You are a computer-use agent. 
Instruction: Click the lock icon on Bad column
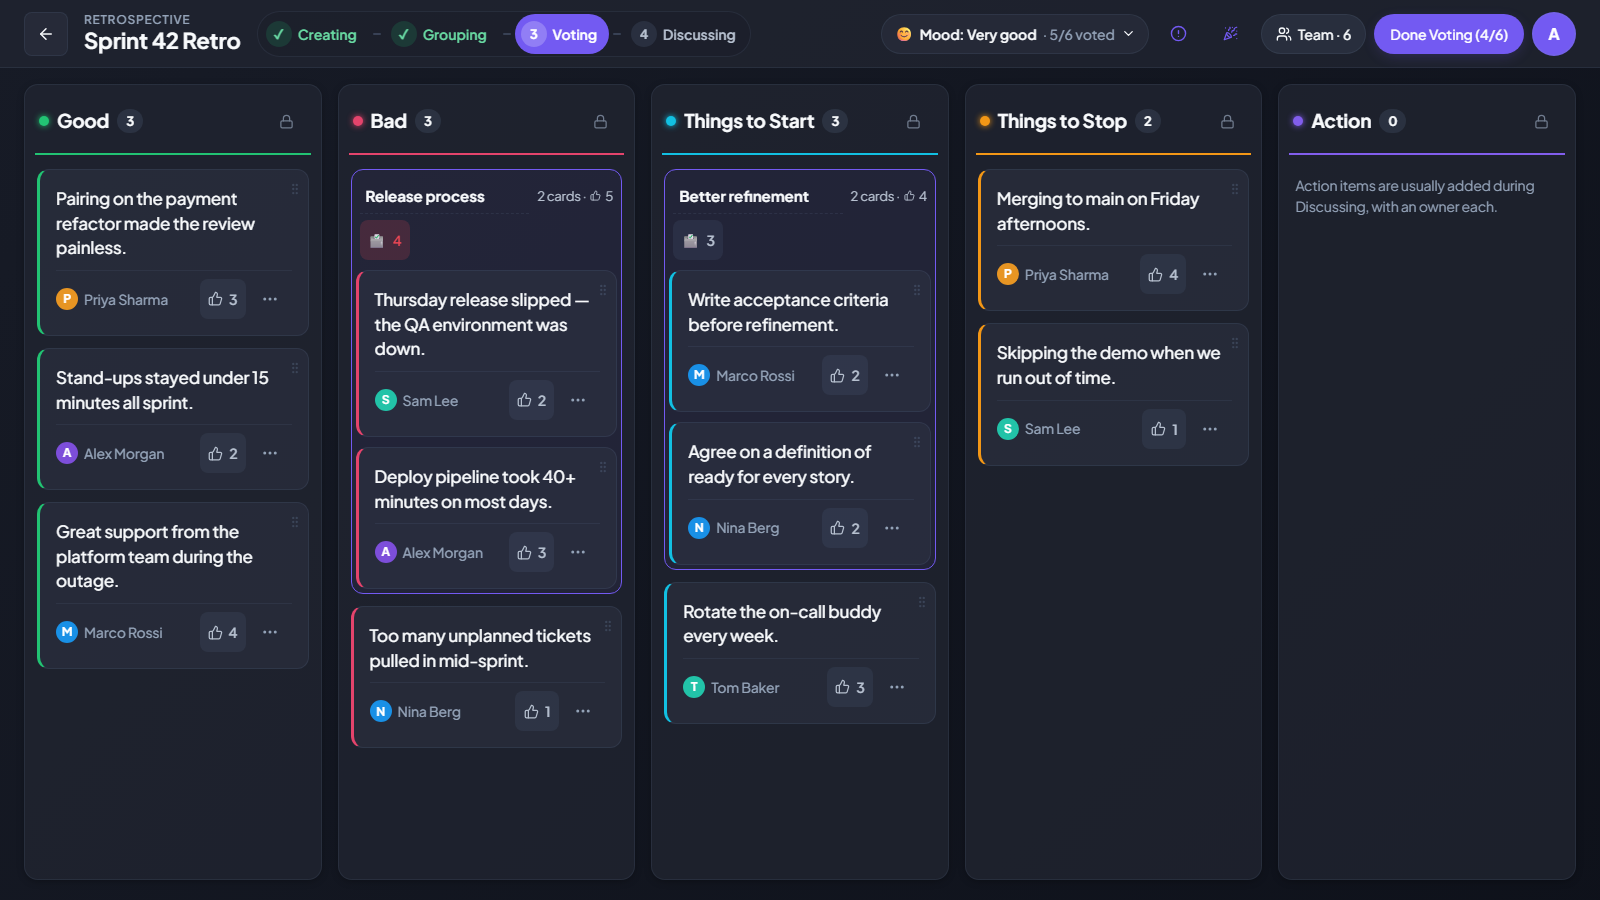[601, 122]
